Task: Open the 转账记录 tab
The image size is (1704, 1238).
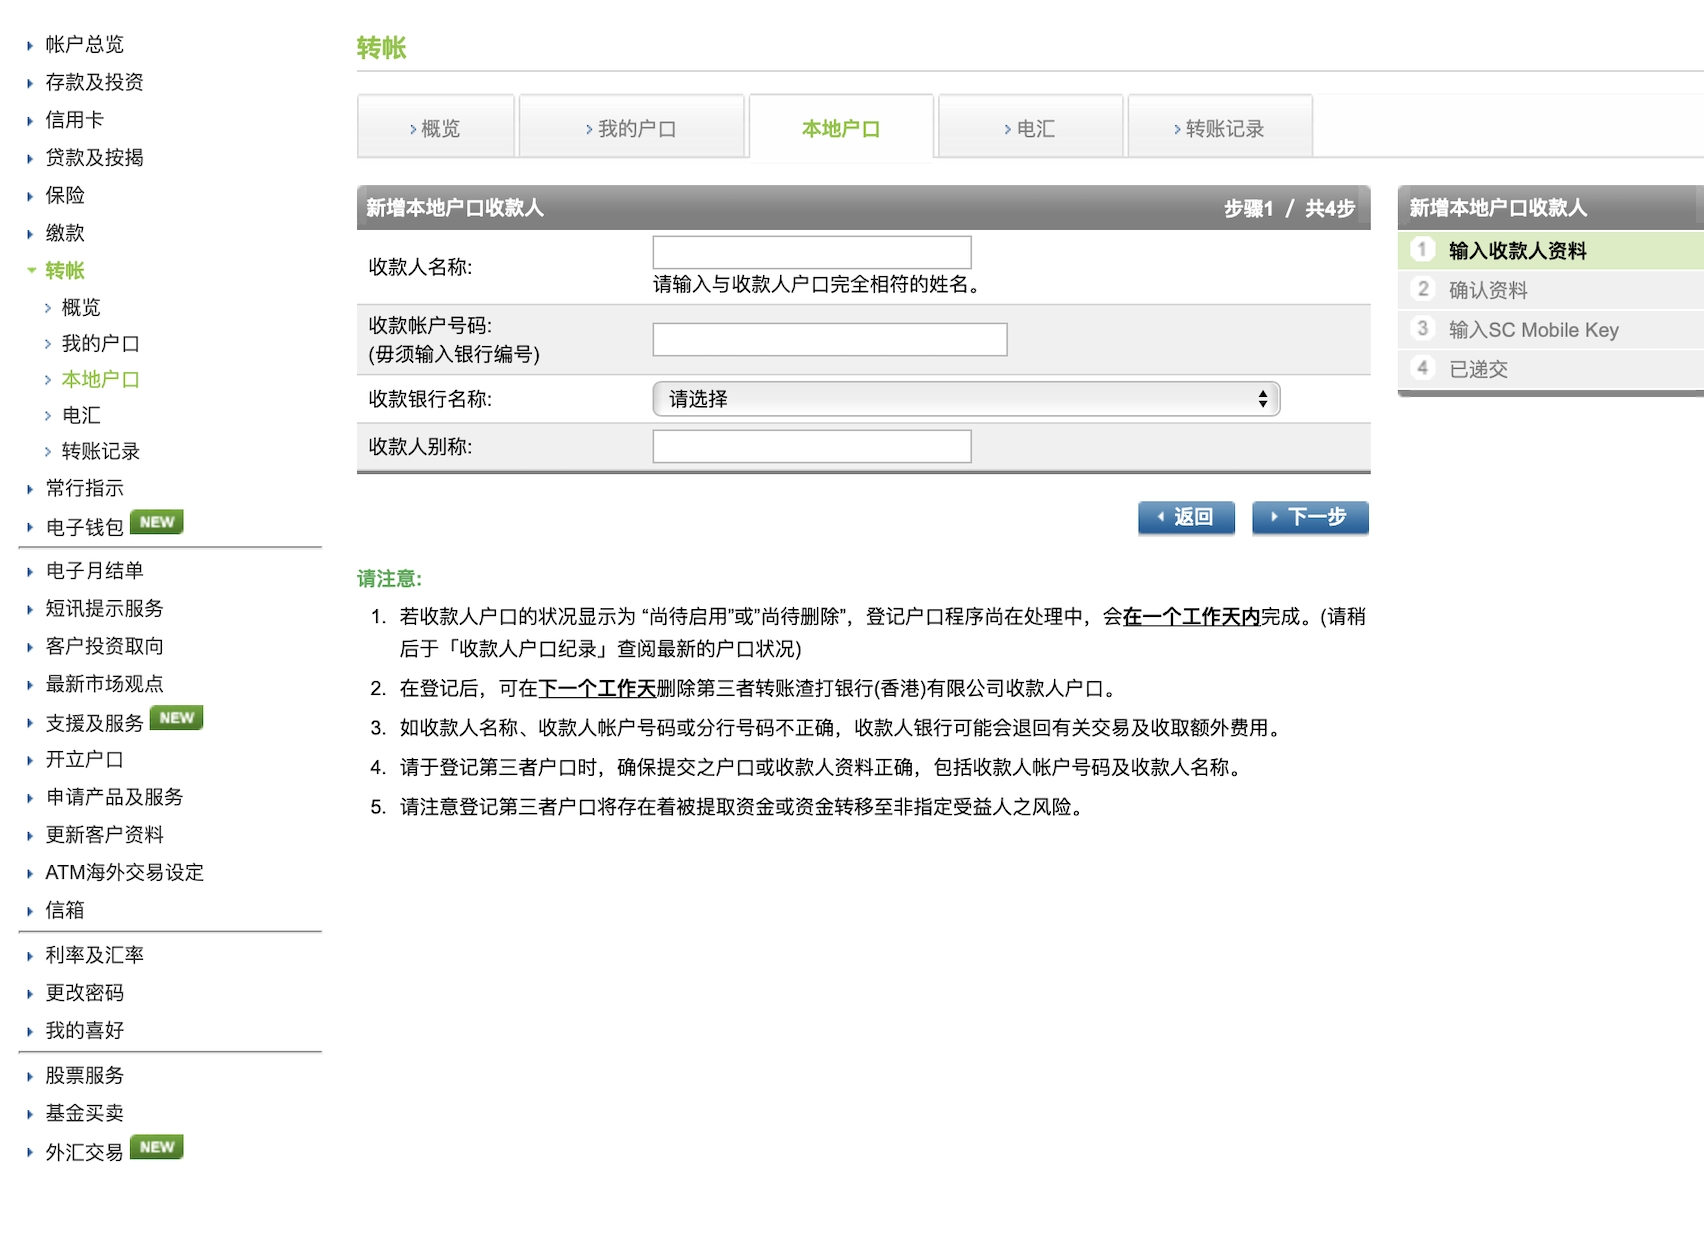Action: point(1219,129)
